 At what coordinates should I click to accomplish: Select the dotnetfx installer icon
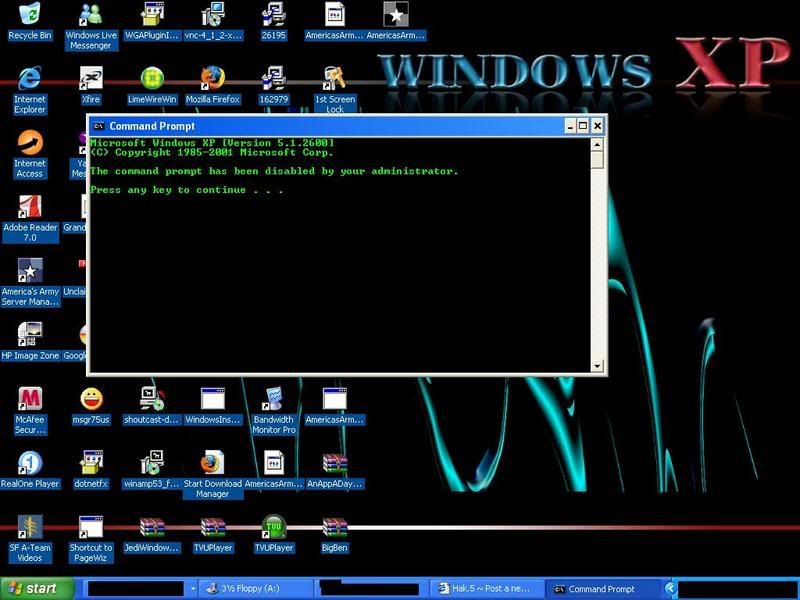click(x=91, y=470)
